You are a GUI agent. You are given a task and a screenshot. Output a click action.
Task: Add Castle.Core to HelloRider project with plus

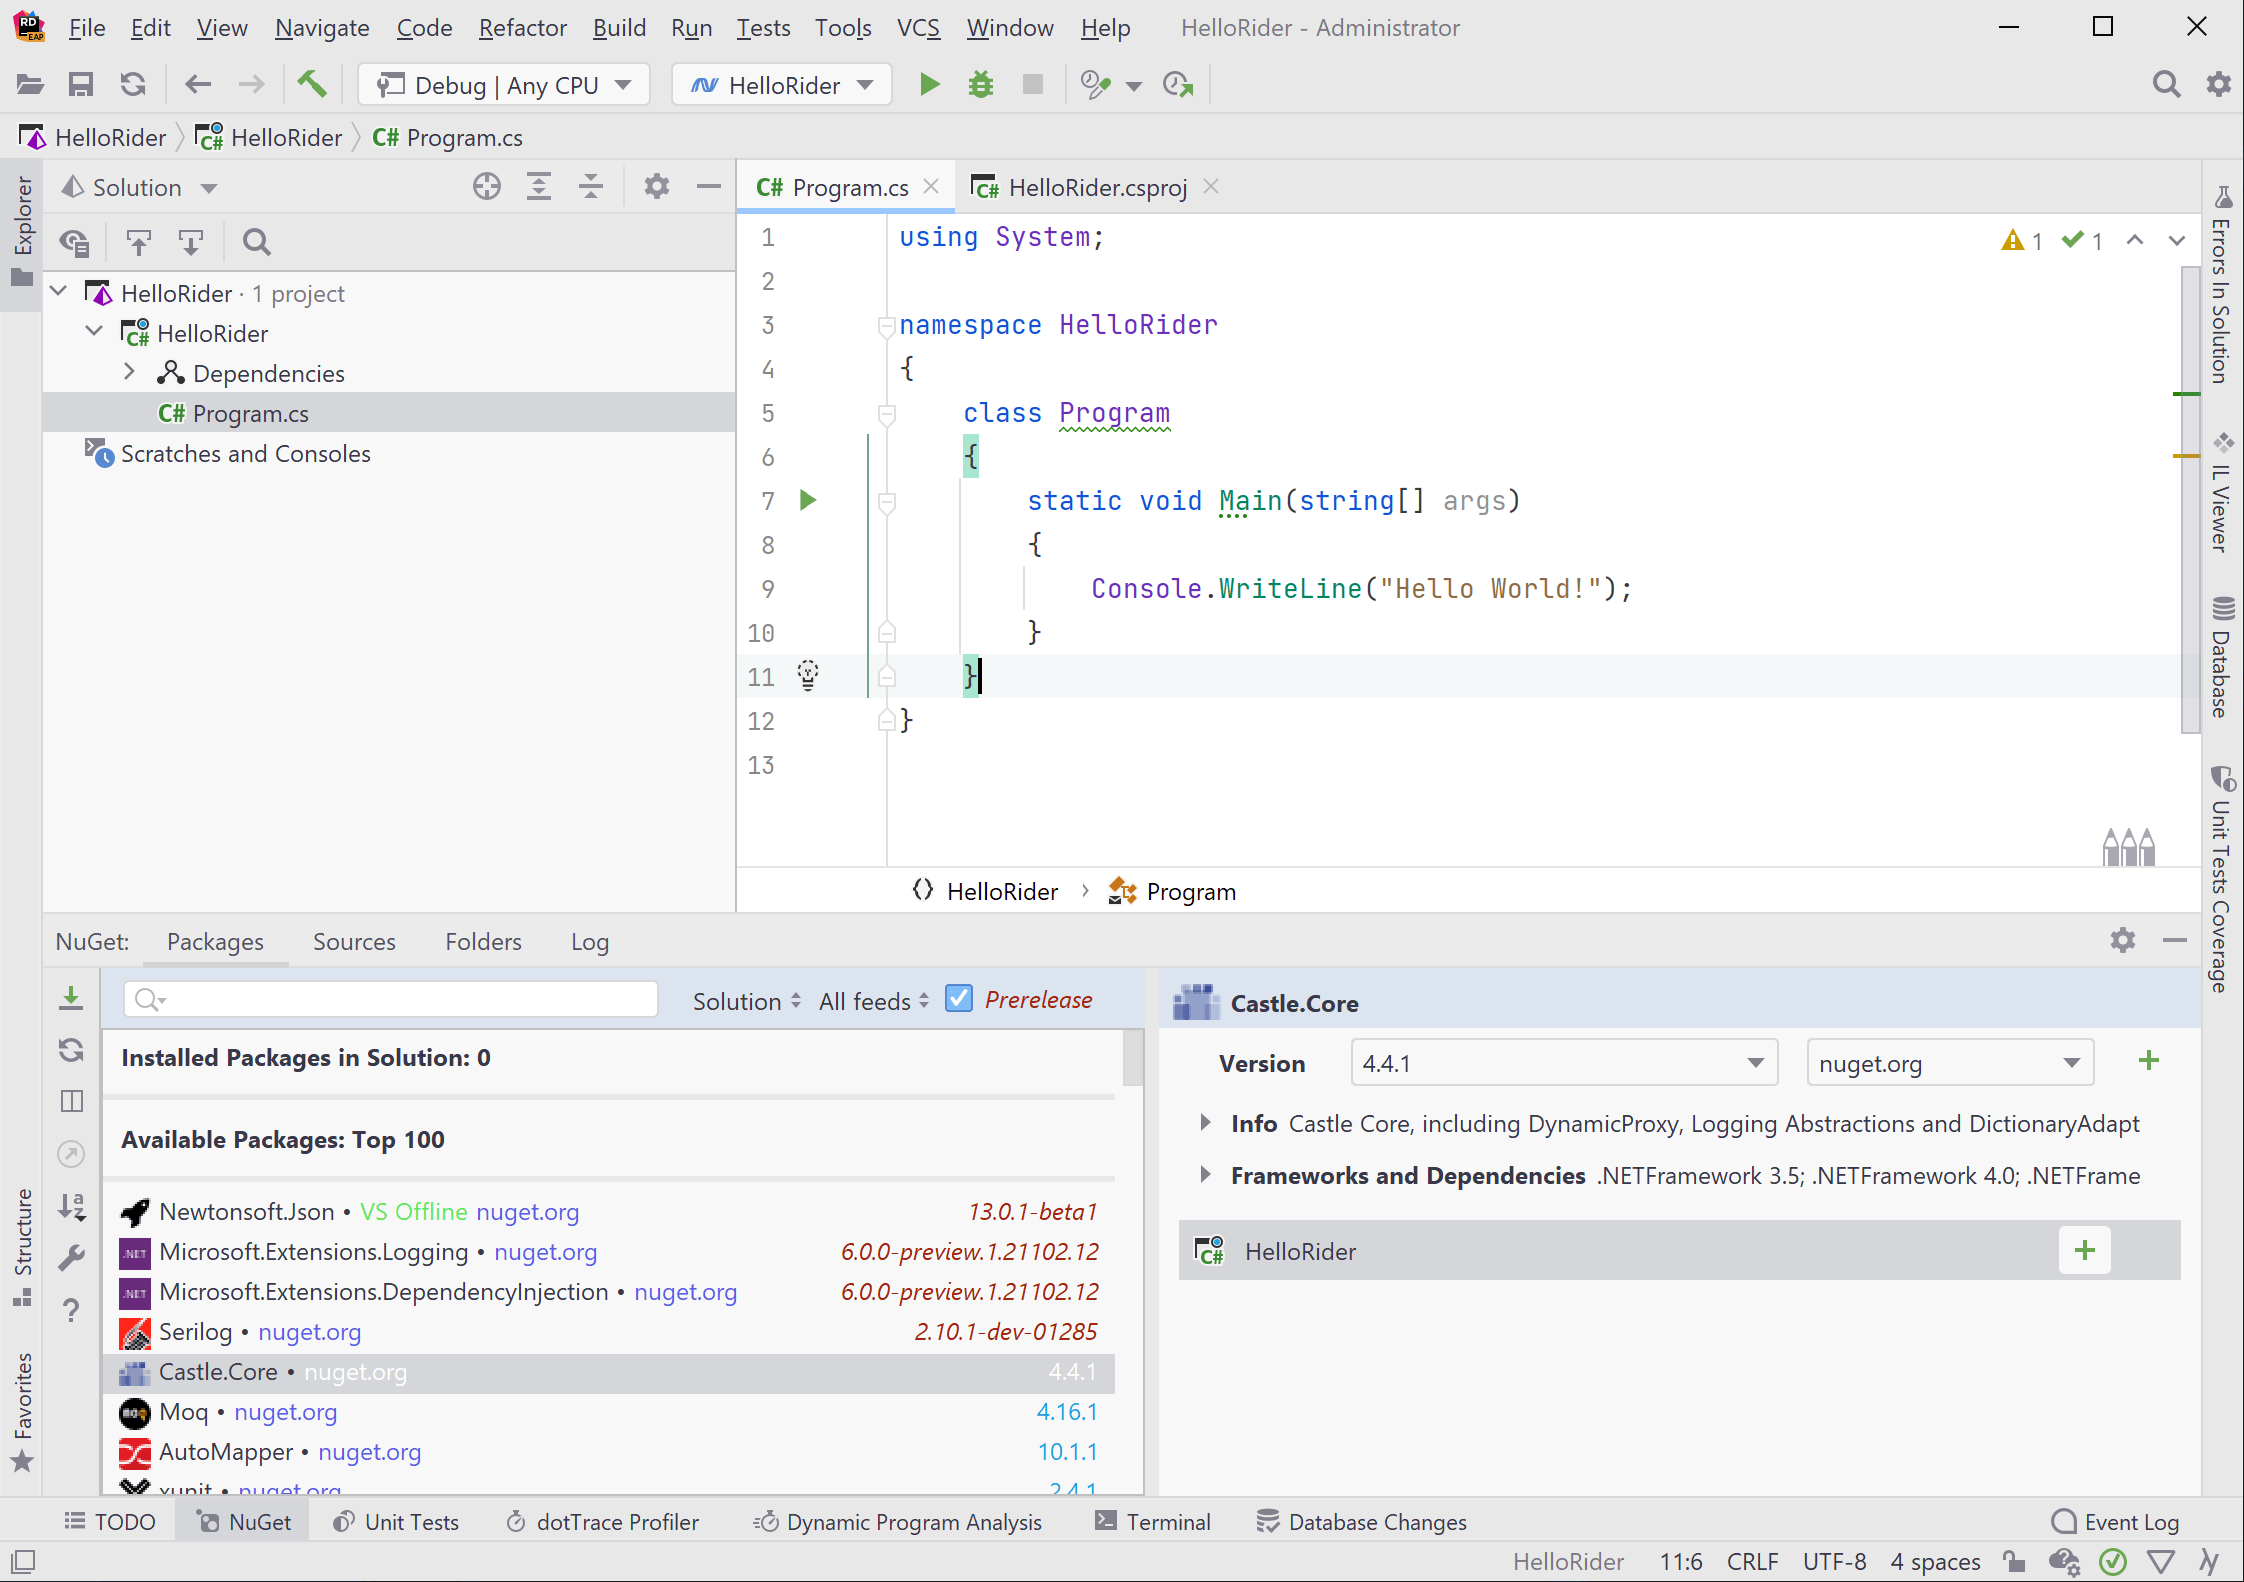[2084, 1251]
